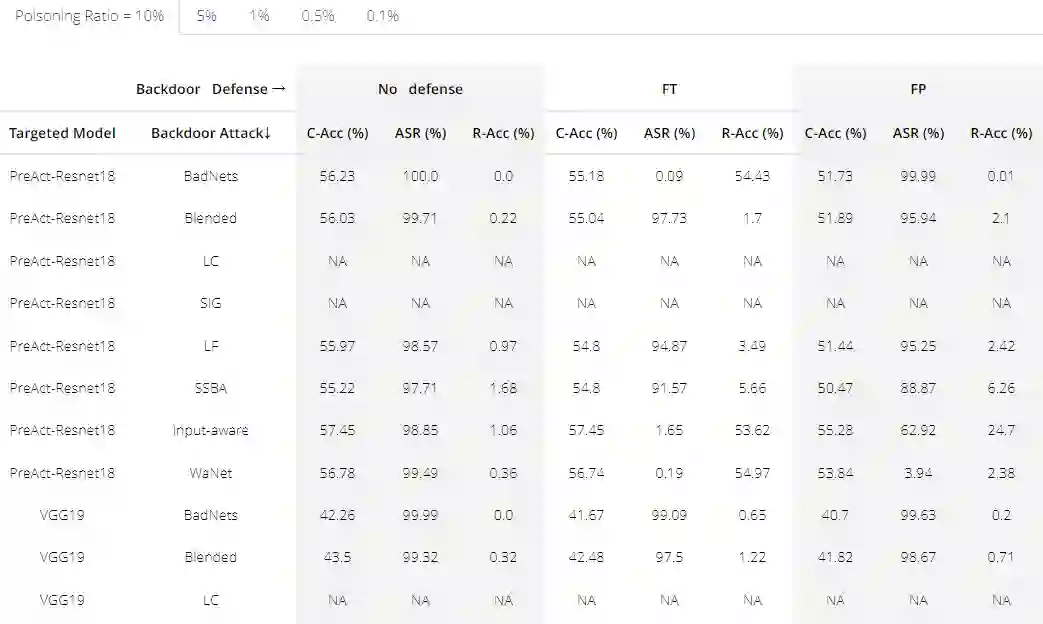Click the FT defense group header
1043x624 pixels.
pyautogui.click(x=669, y=89)
